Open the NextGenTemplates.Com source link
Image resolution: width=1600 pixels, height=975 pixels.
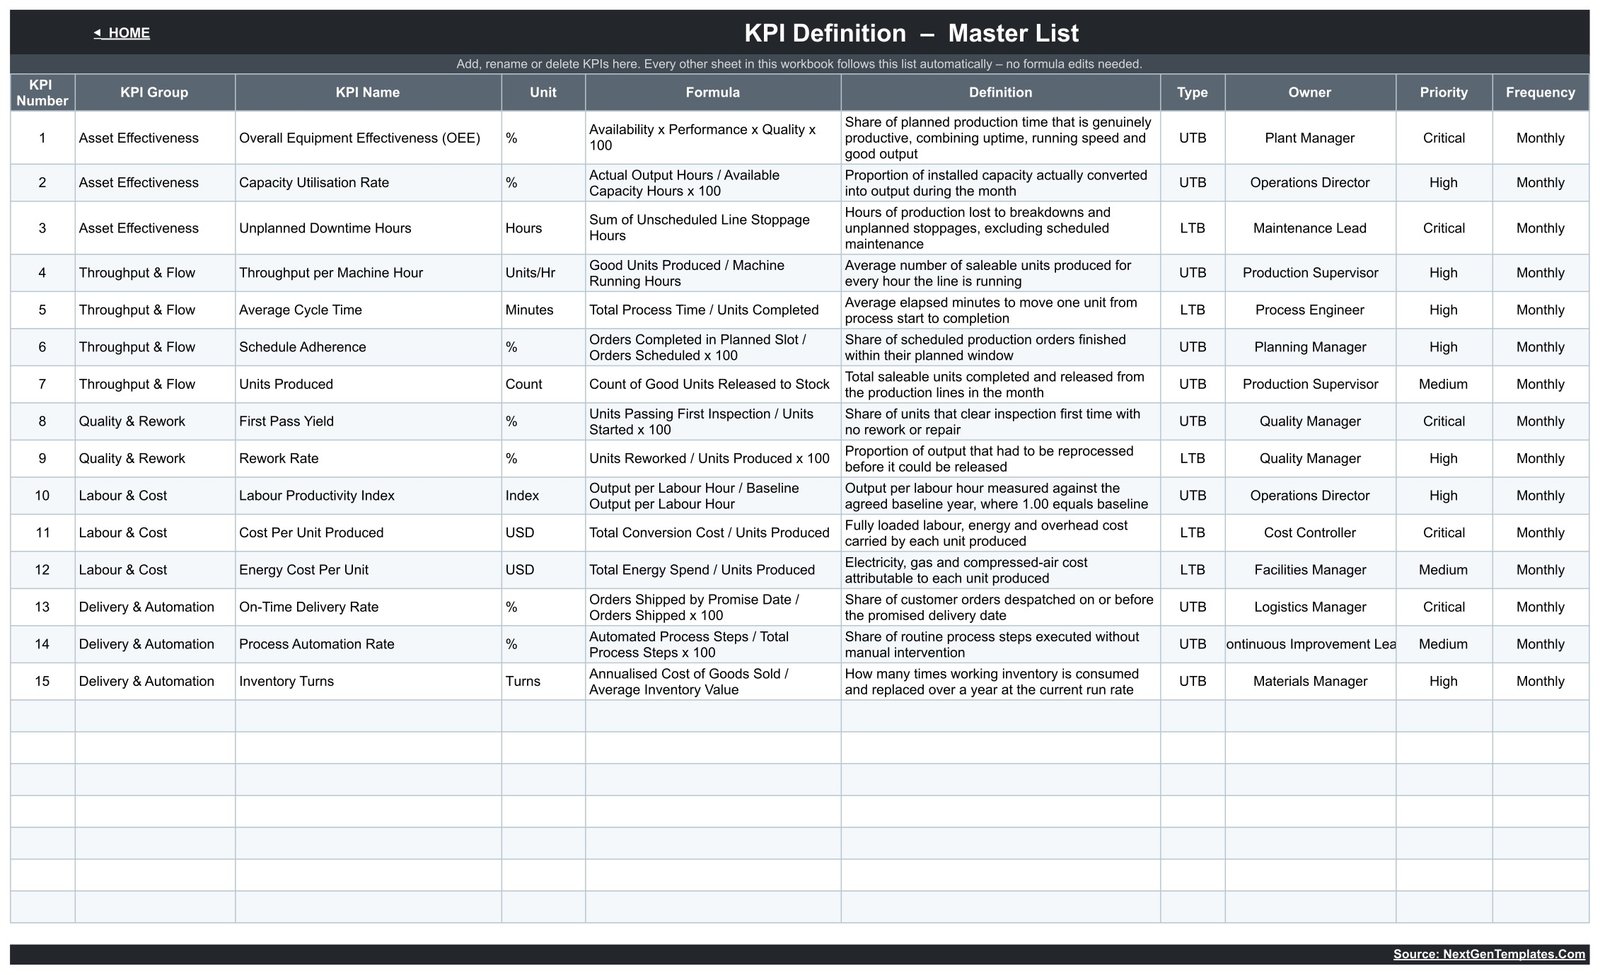point(1489,954)
